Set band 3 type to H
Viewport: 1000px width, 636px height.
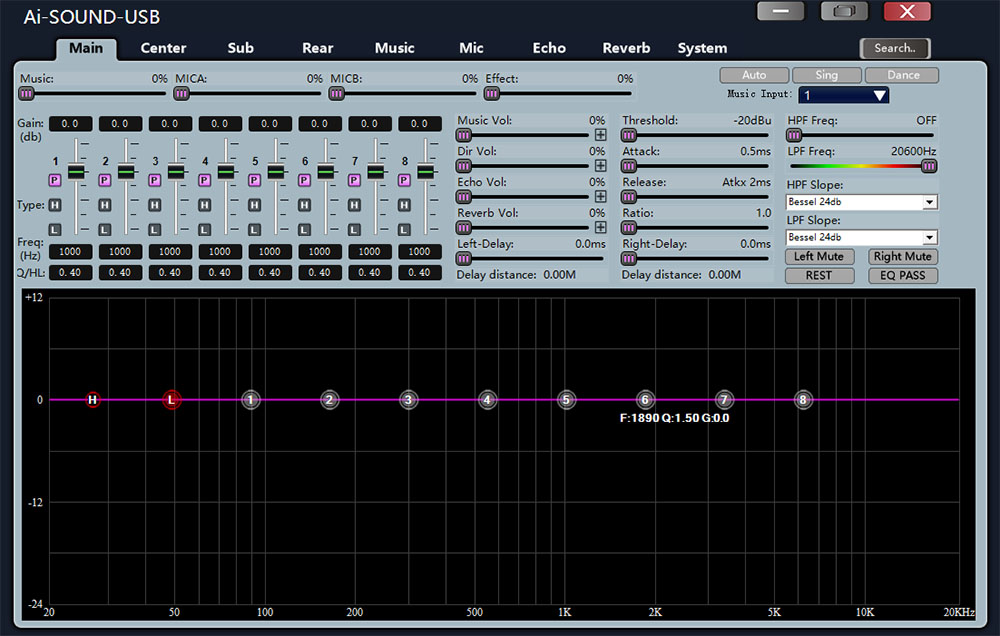click(x=154, y=205)
